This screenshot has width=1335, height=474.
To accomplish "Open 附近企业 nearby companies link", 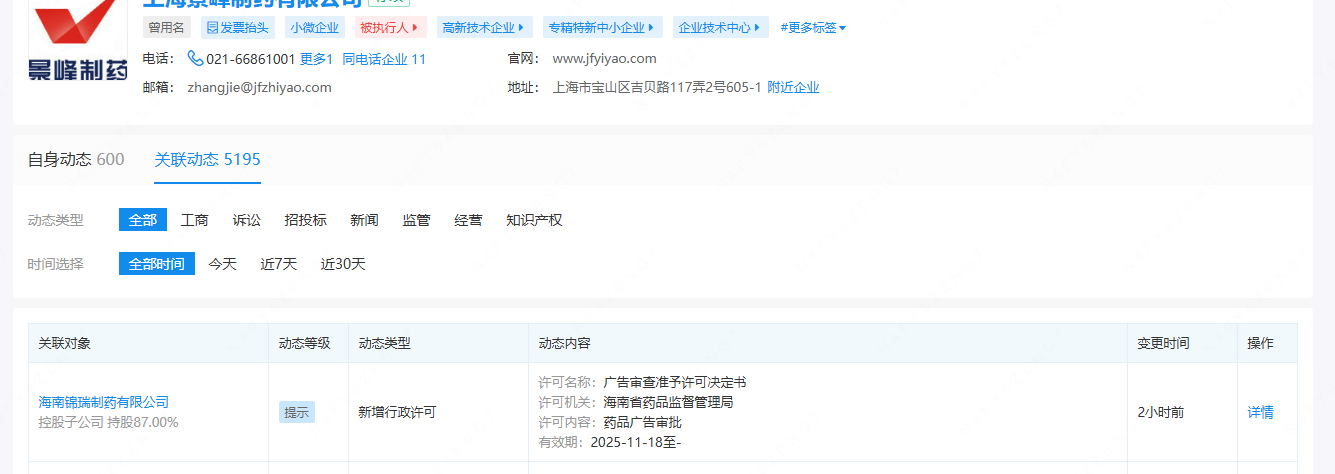I will coord(793,87).
